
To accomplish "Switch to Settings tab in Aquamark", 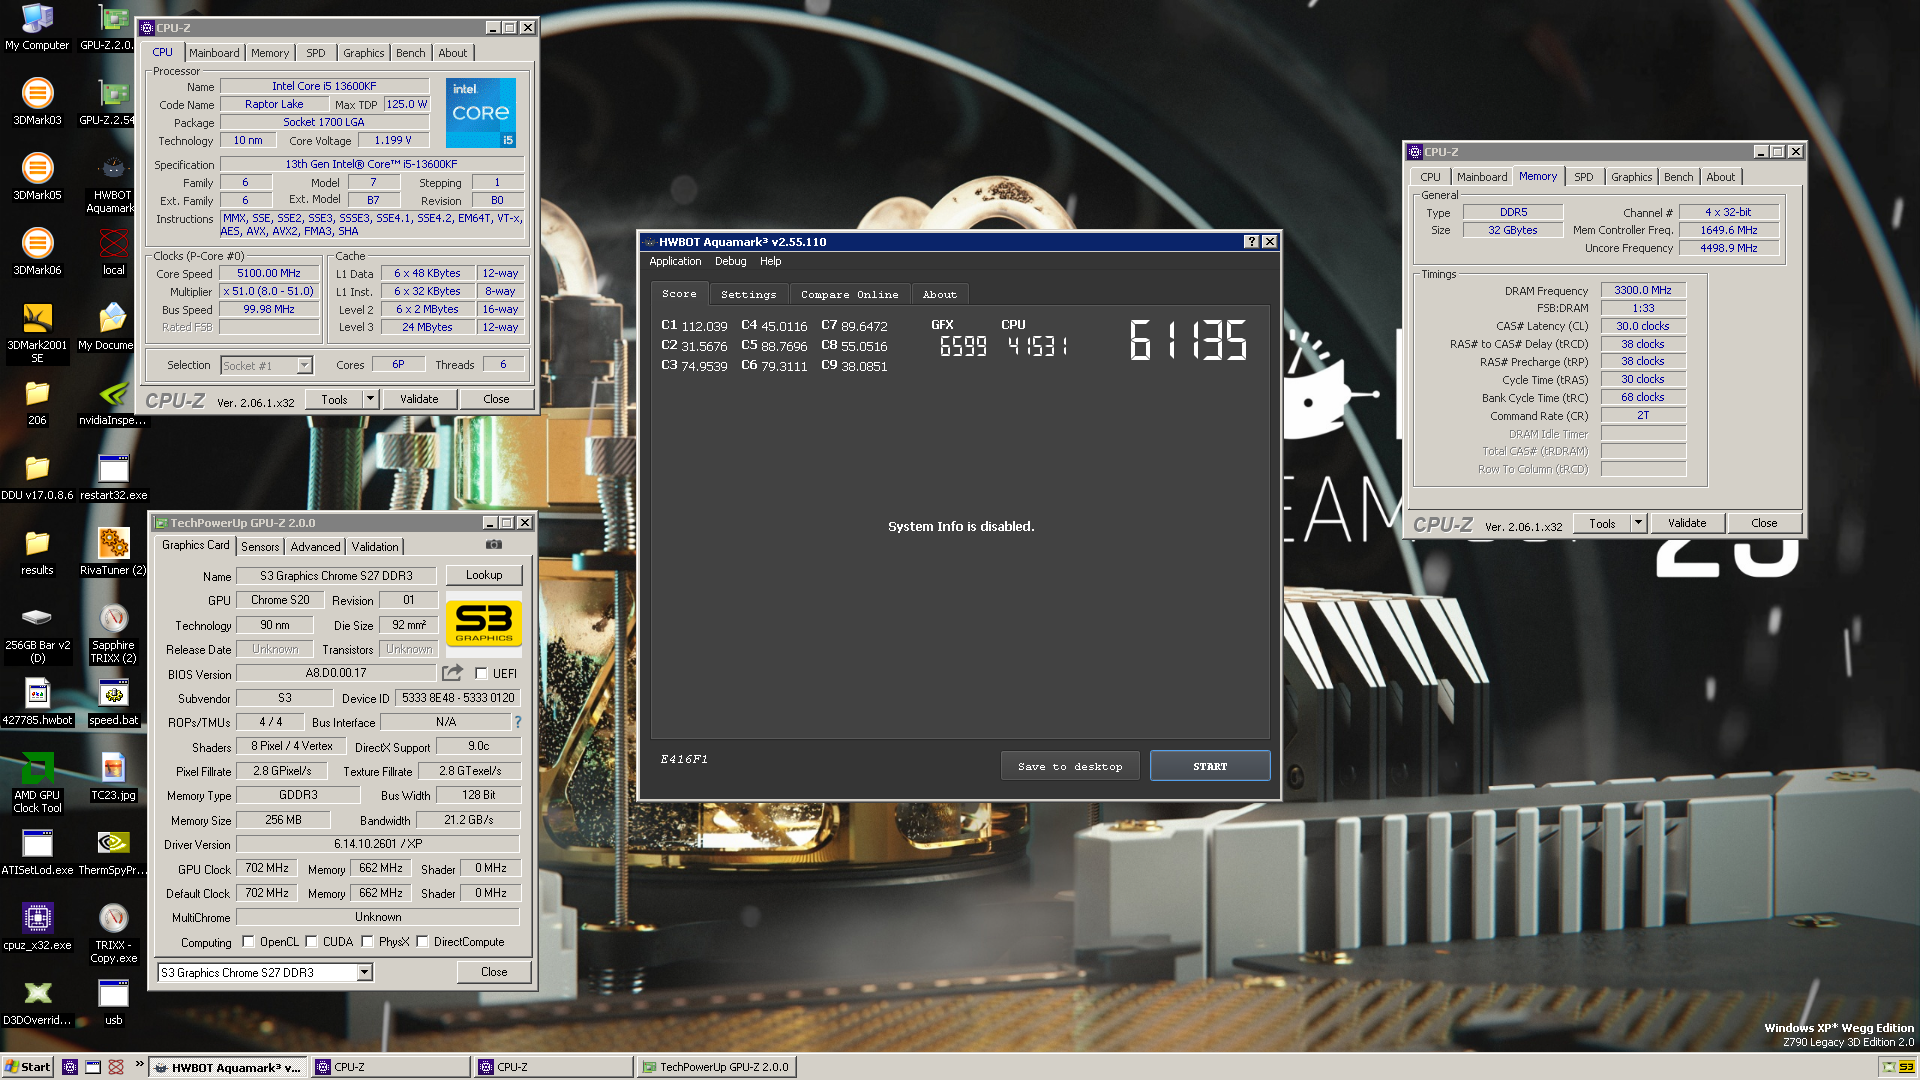I will click(748, 295).
